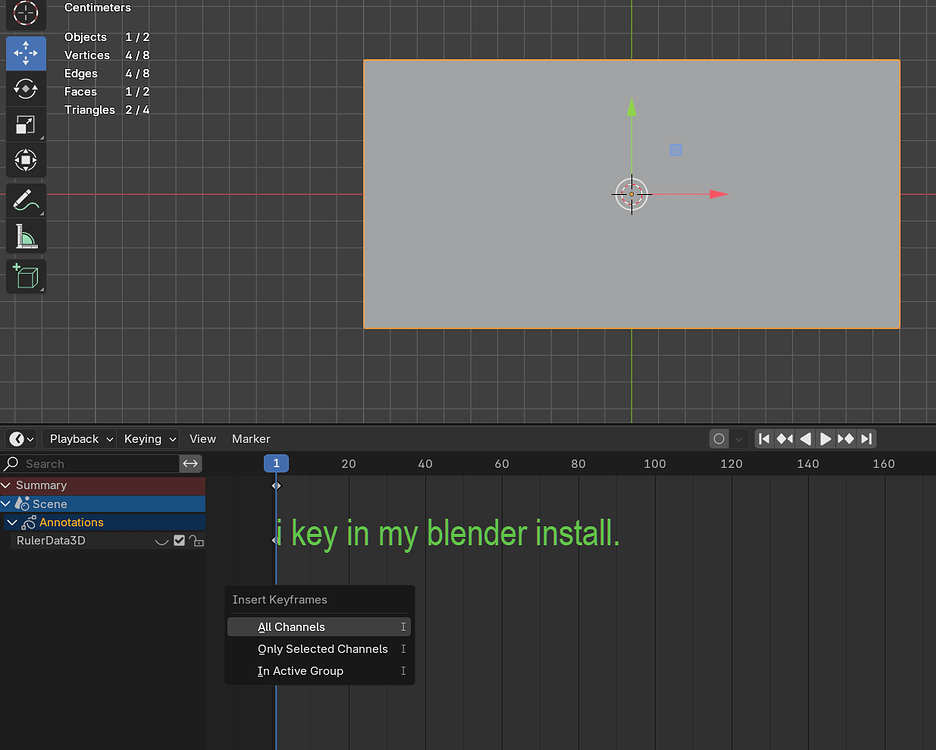936x750 pixels.
Task: Click frame 100 on the timeline ruler
Action: (655, 464)
